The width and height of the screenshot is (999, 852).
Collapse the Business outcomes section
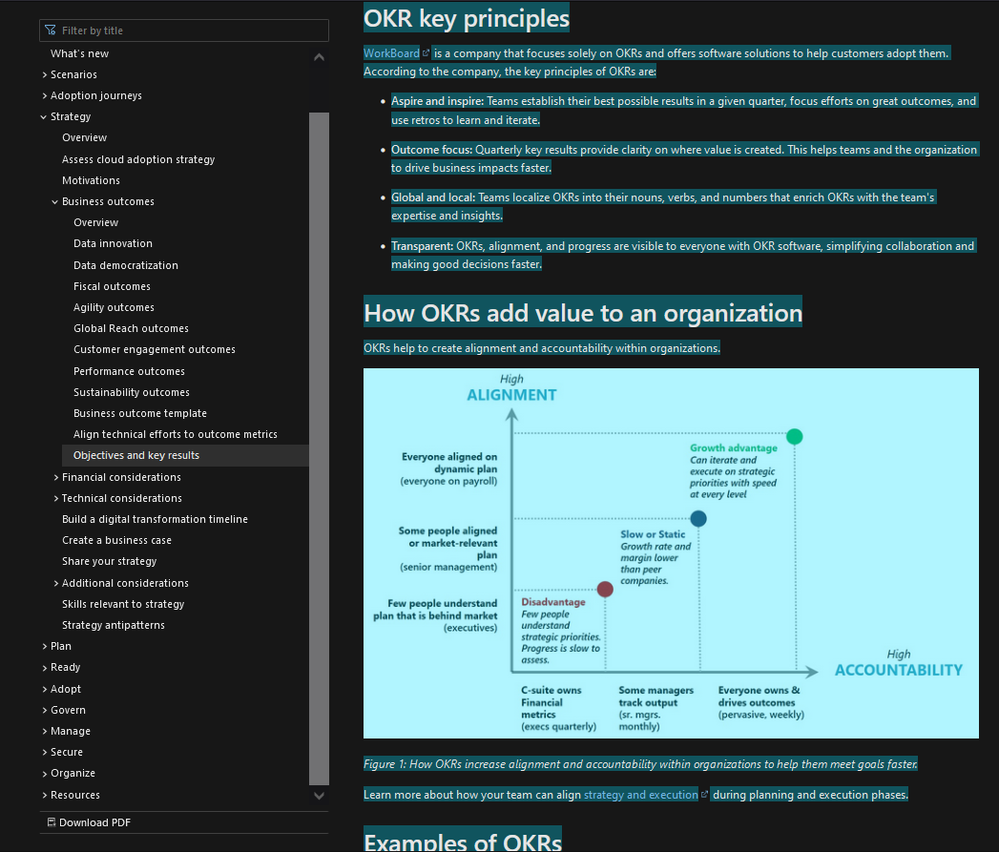[55, 201]
